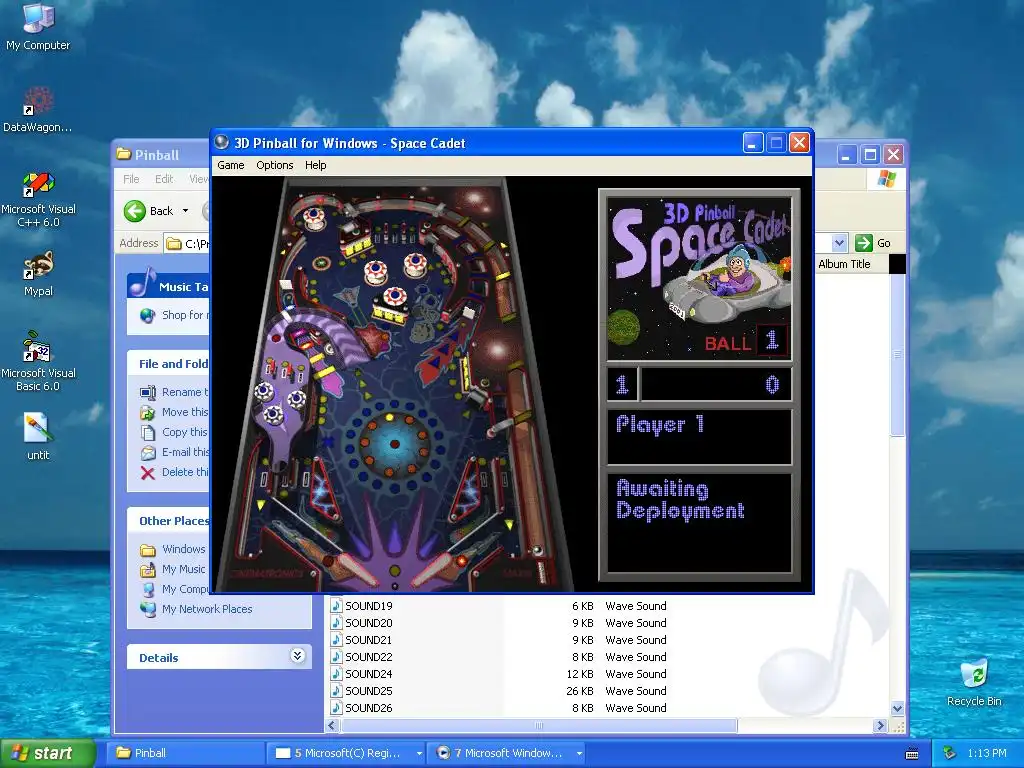
Task: Click the E-mail envelope task icon
Action: coord(148,453)
